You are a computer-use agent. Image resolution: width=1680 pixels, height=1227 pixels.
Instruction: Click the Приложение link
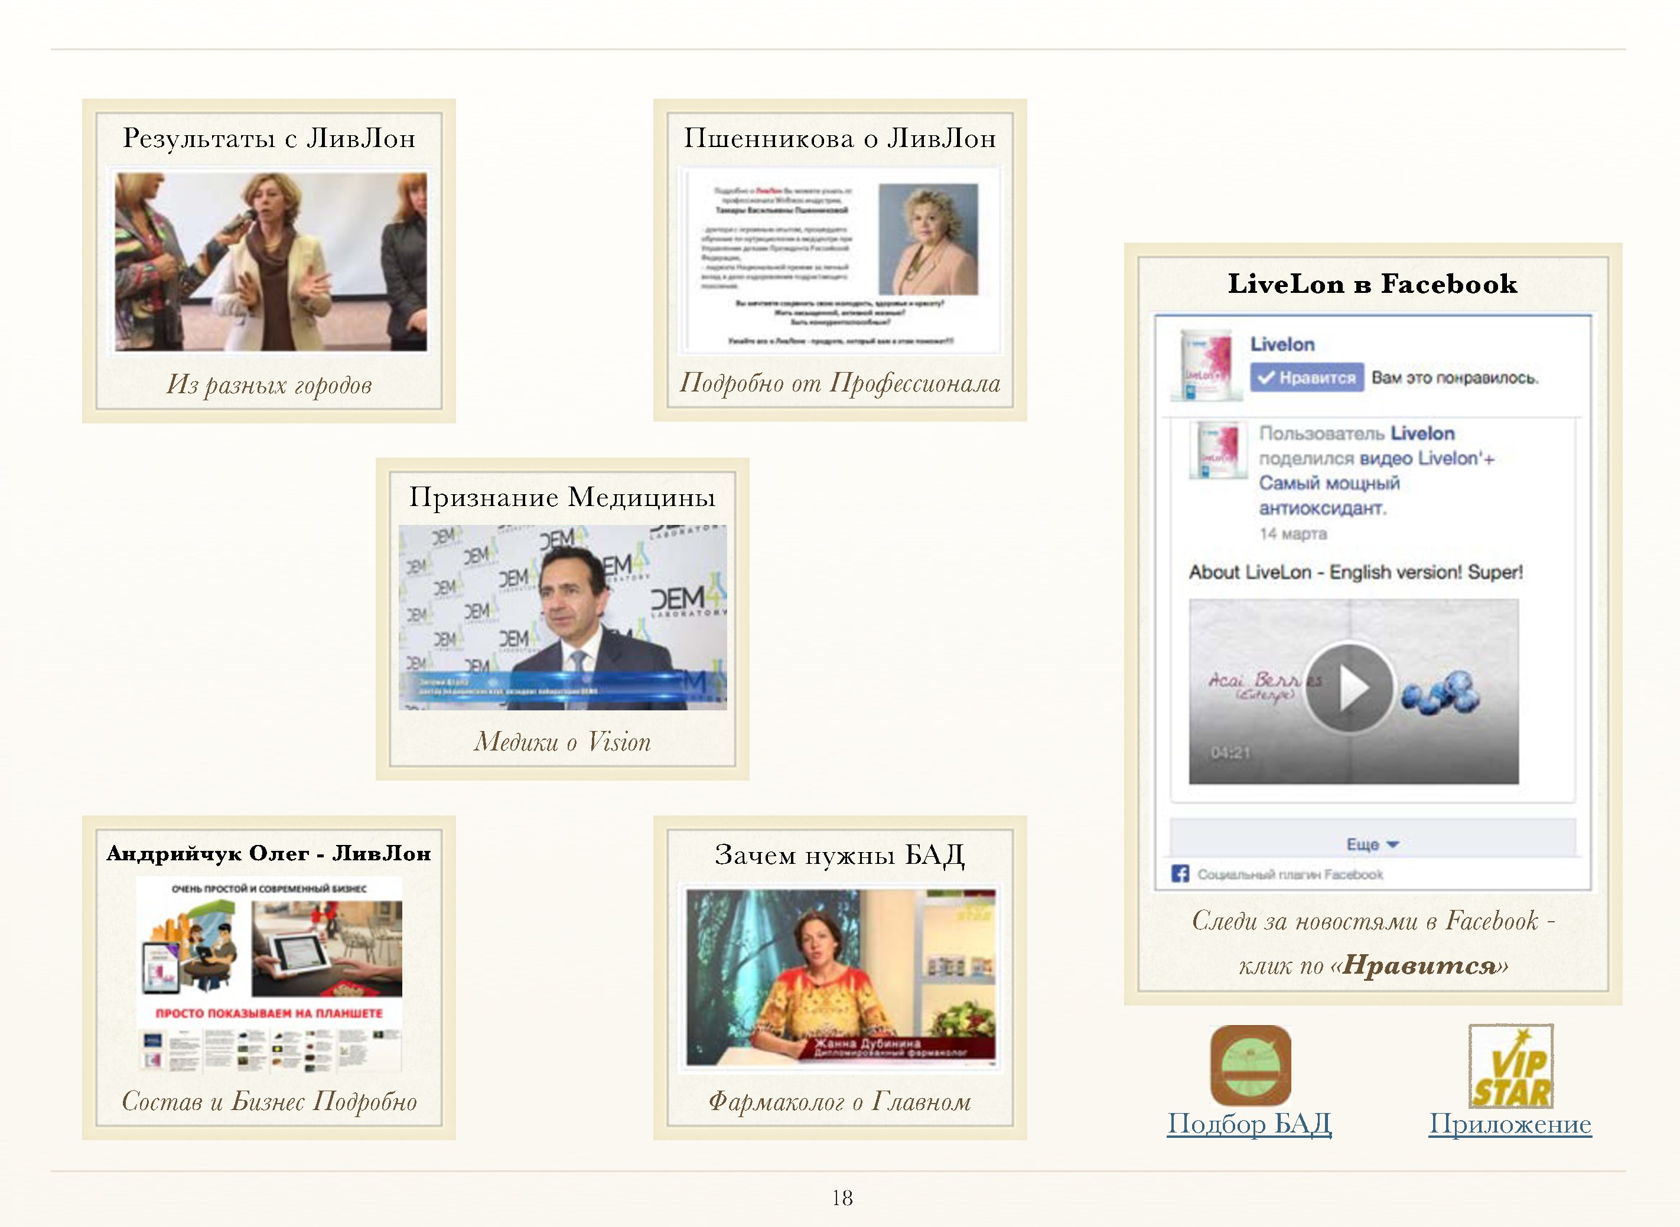tap(1510, 1124)
